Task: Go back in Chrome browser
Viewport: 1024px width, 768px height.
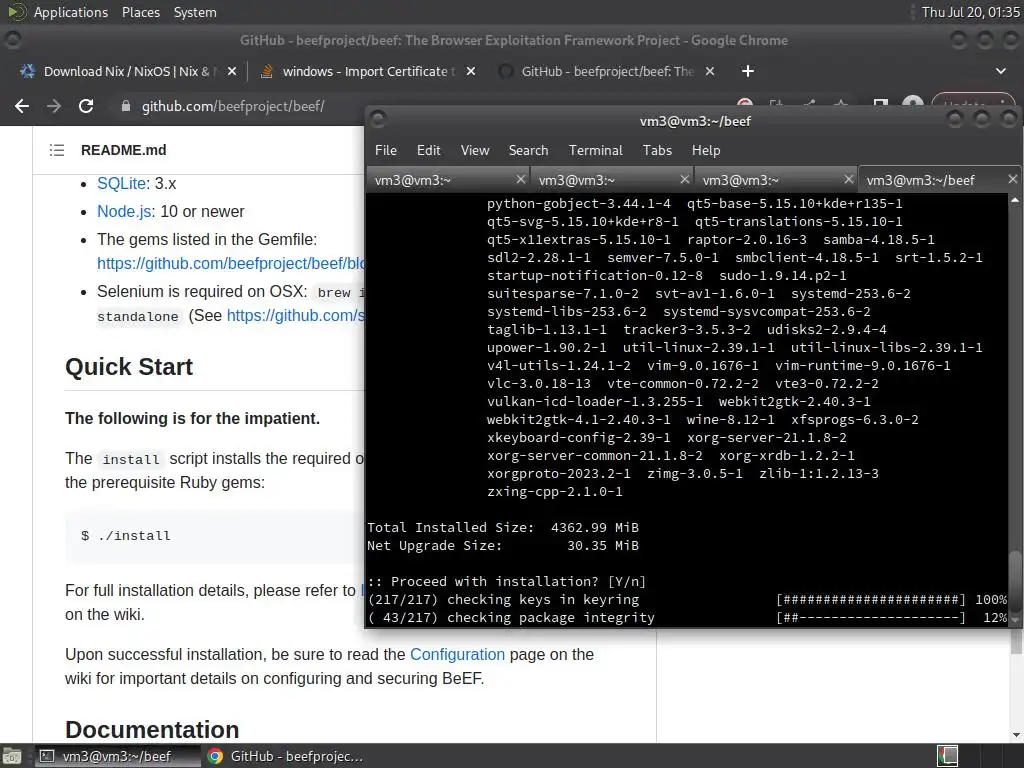Action: [x=22, y=106]
